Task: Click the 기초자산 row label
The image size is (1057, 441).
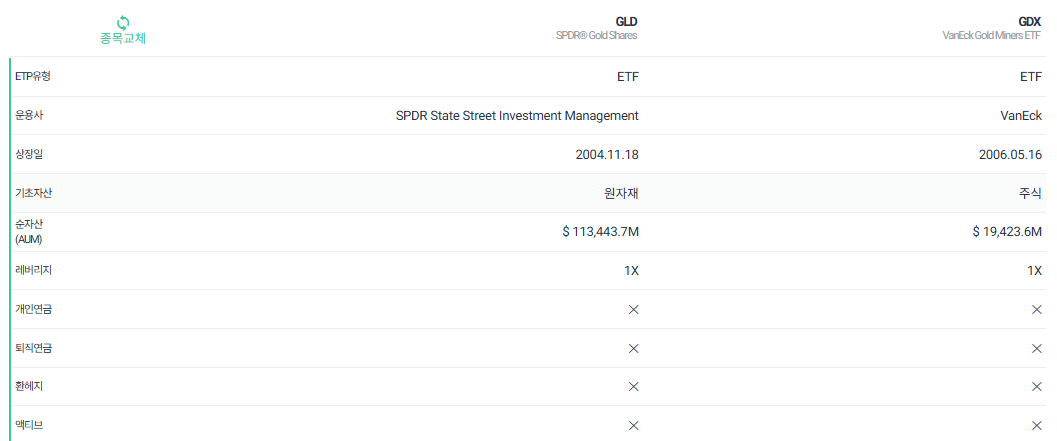Action: coord(33,193)
